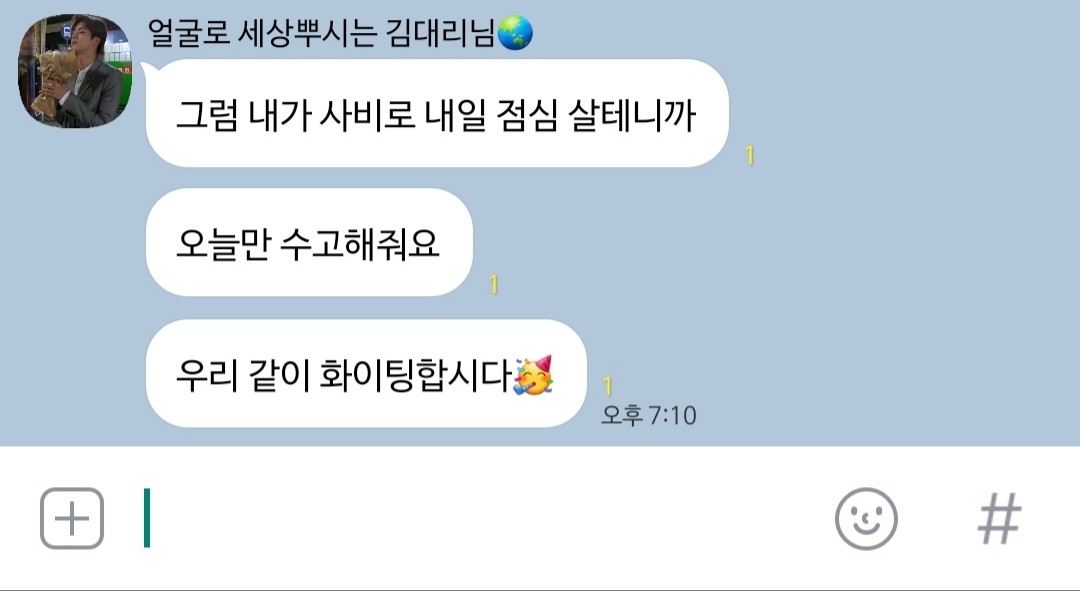
Task: Click the 오후 7:10 timestamp
Action: (649, 415)
